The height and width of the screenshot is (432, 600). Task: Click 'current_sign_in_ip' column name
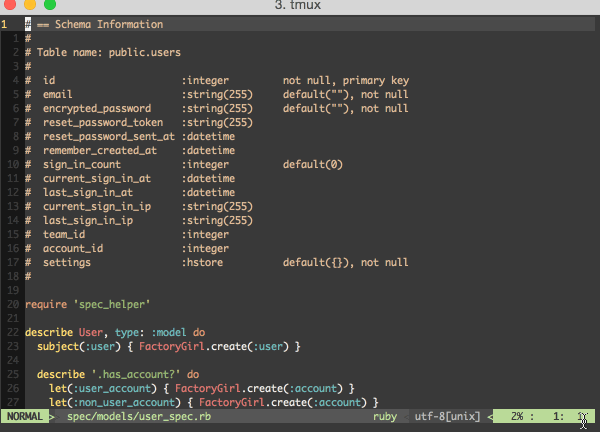97,207
